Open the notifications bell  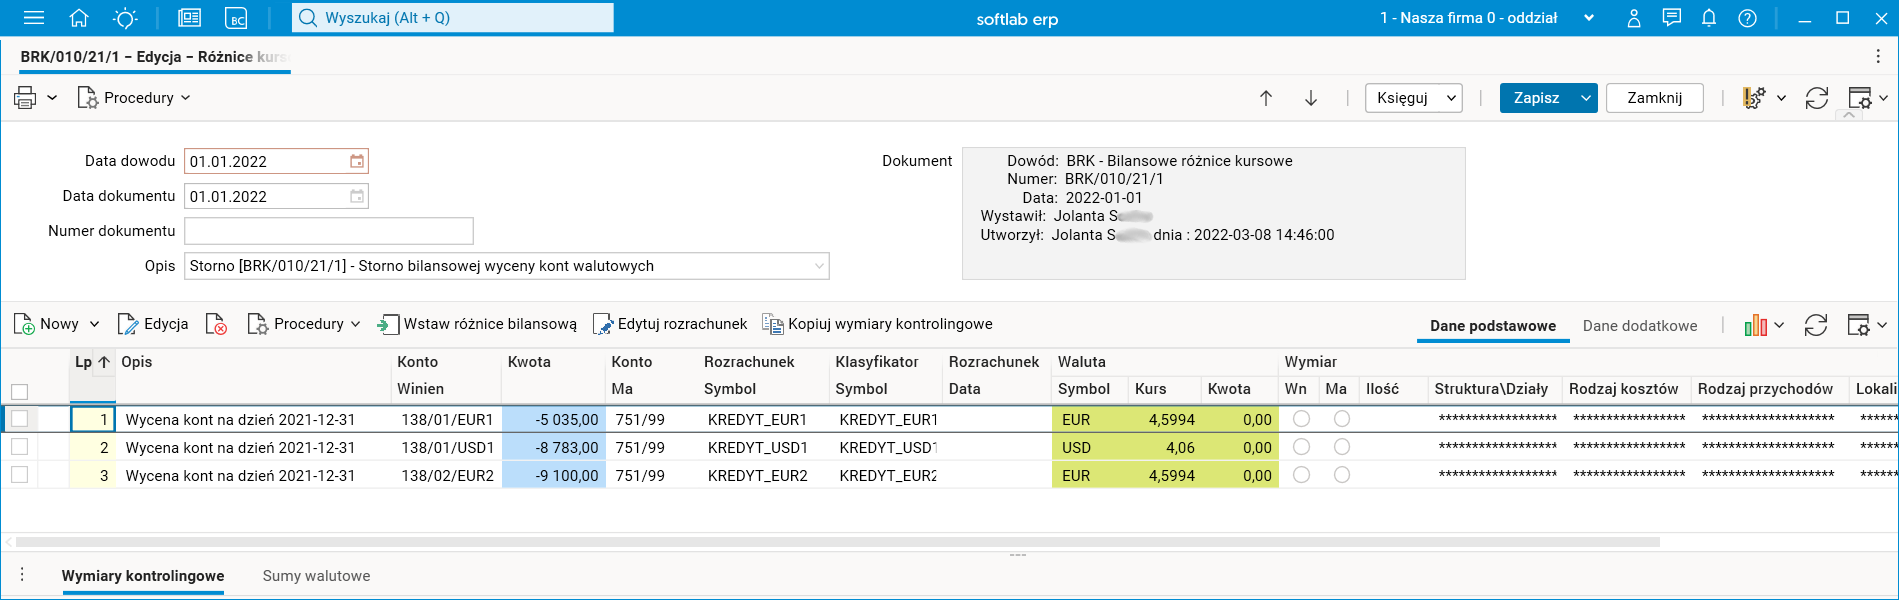pos(1709,18)
